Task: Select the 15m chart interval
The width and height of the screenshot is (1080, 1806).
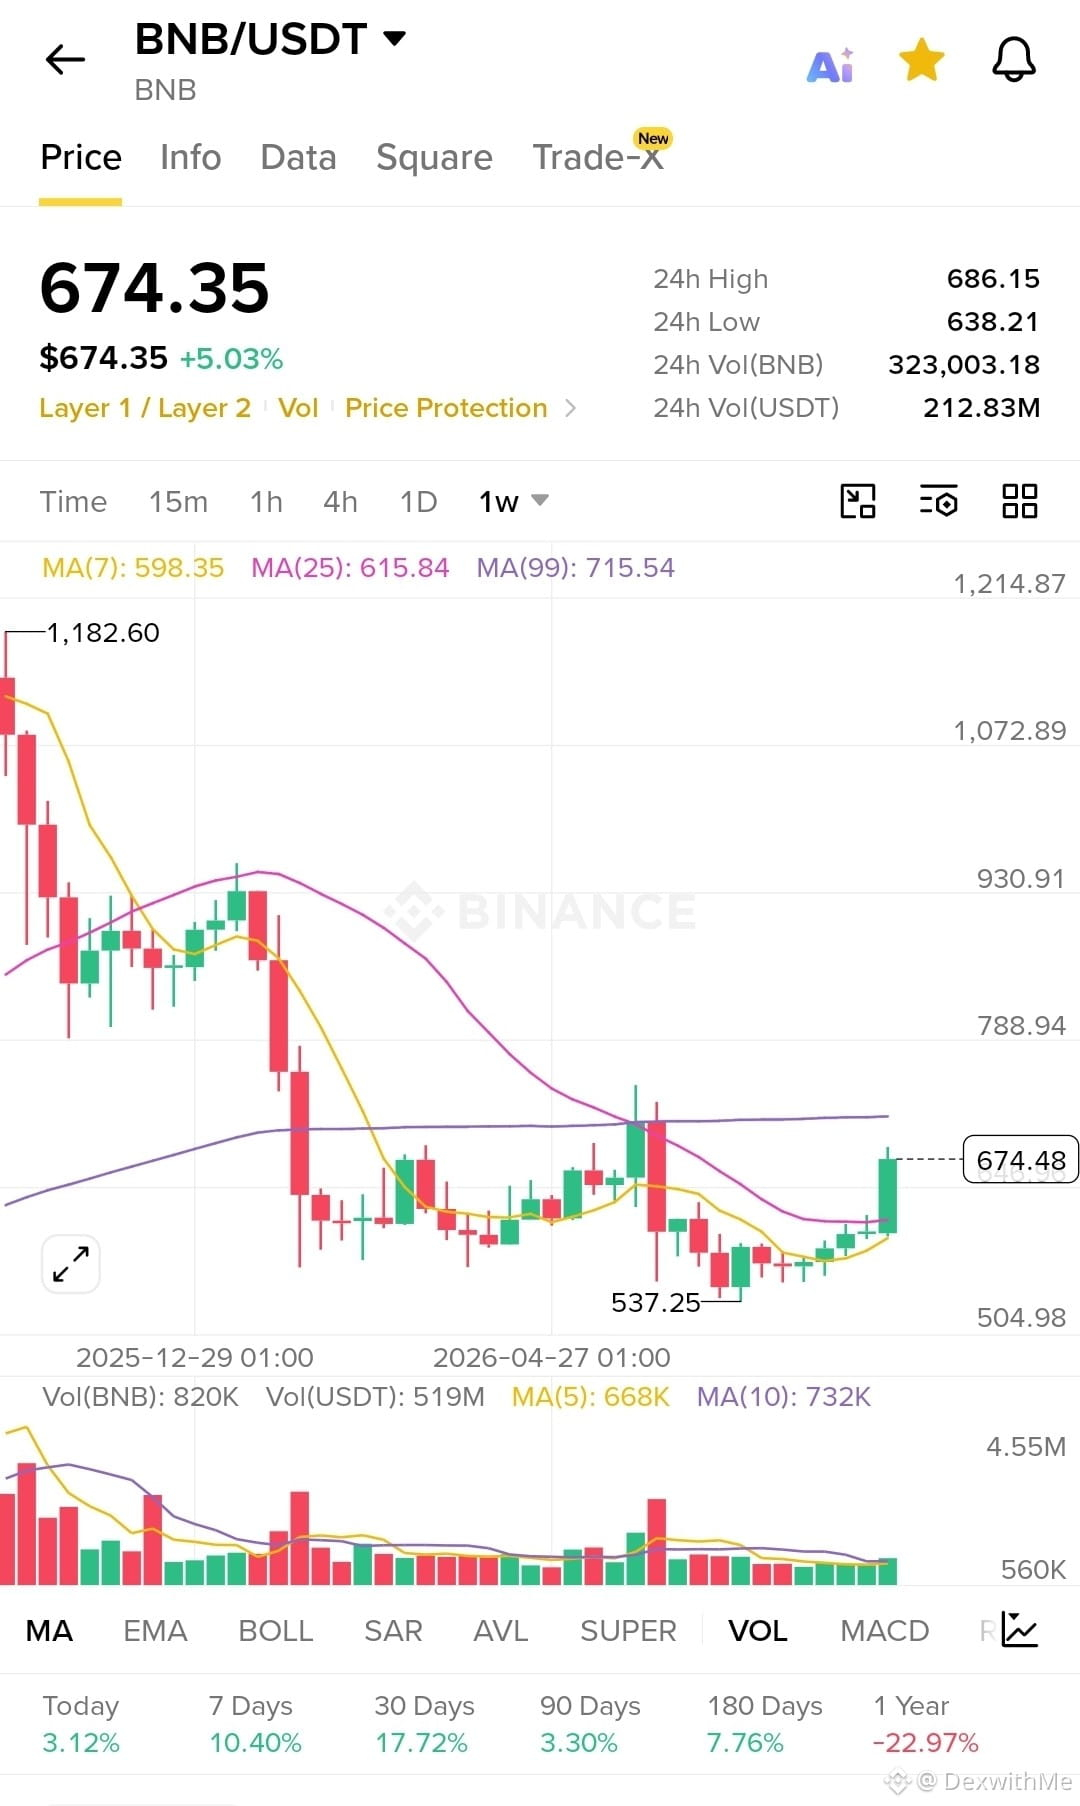Action: coord(178,501)
